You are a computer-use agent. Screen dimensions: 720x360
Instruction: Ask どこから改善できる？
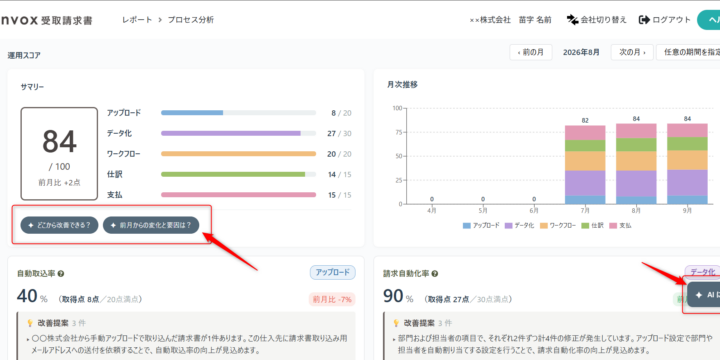(59, 225)
